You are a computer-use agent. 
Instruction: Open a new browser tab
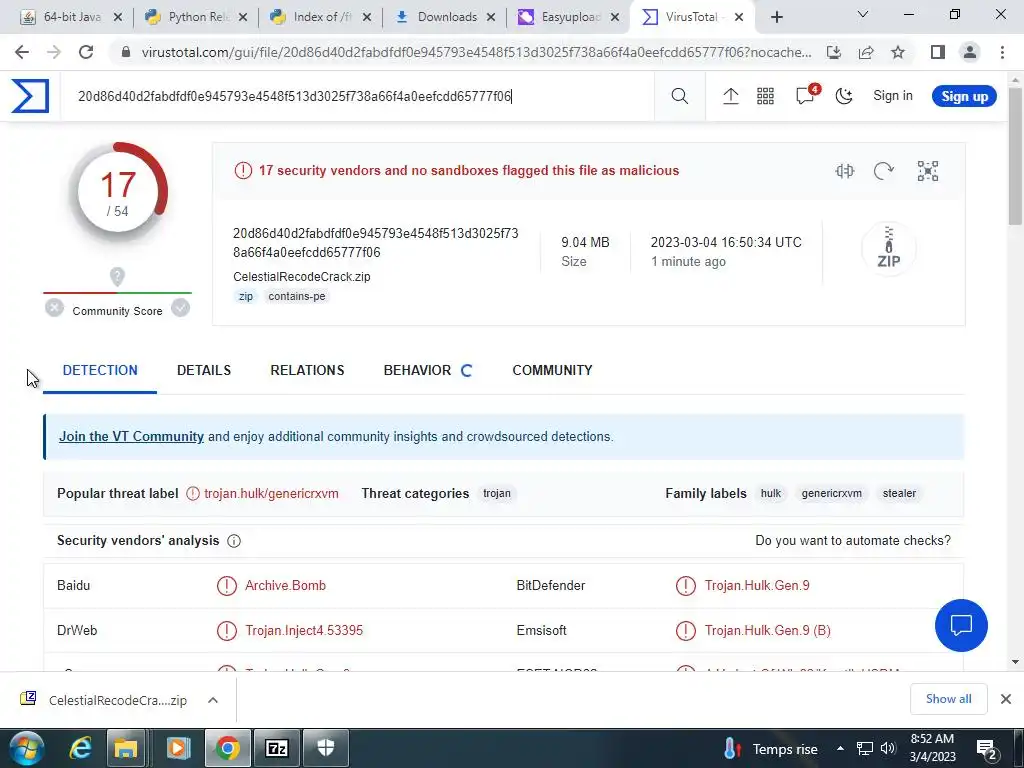[776, 17]
